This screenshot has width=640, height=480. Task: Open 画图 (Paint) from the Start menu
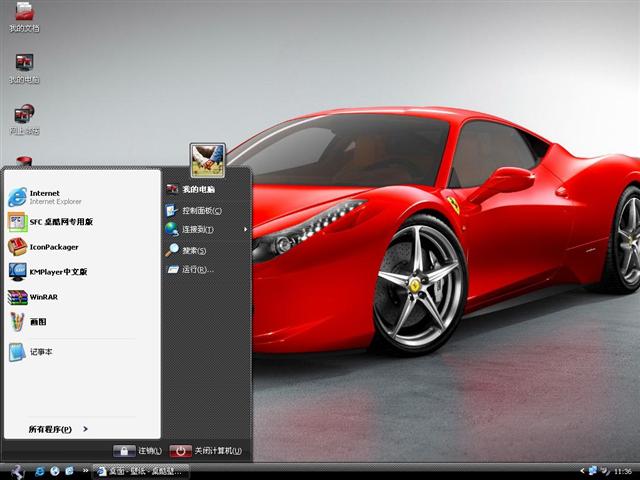[x=82, y=322]
